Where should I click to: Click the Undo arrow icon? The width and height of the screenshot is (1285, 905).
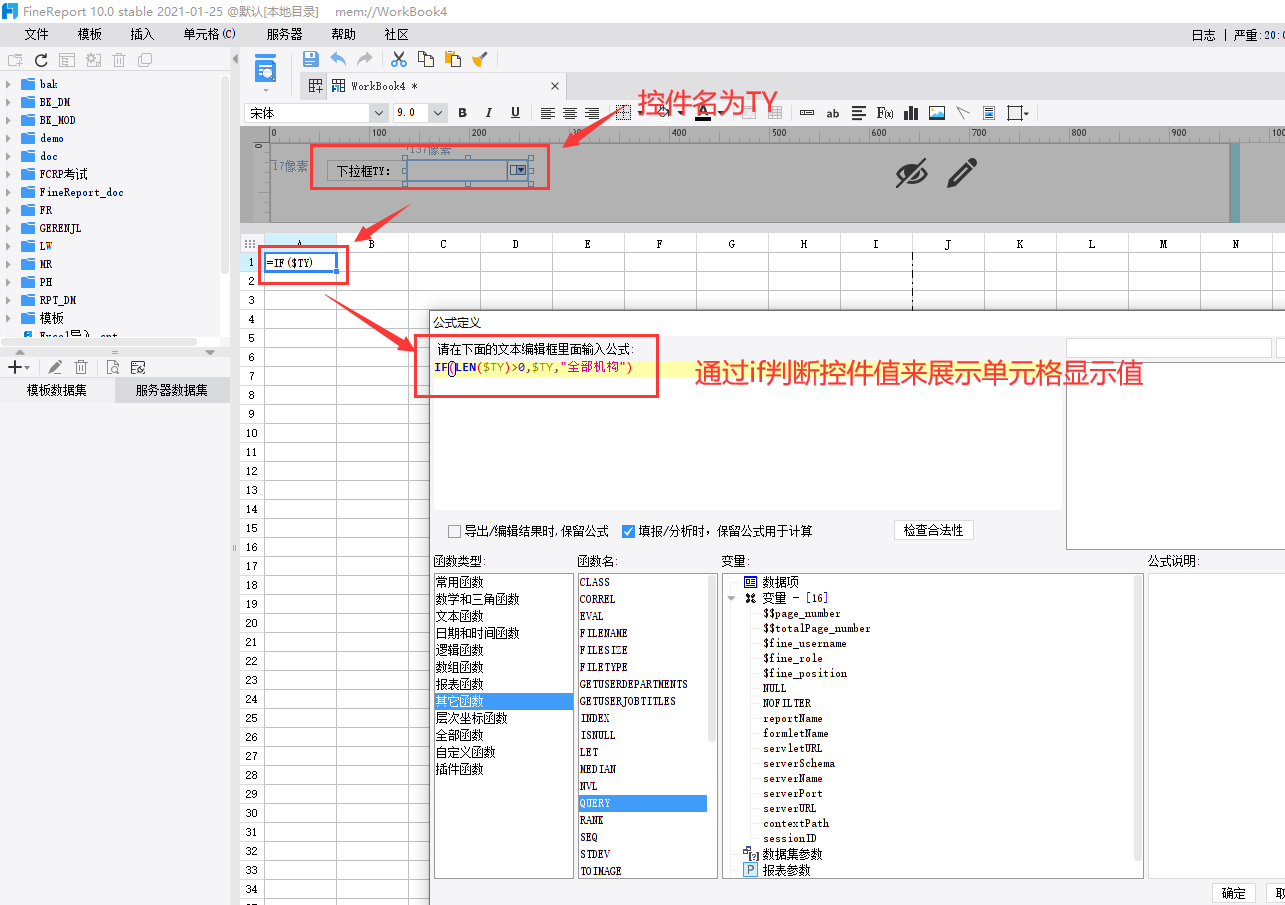coord(338,59)
